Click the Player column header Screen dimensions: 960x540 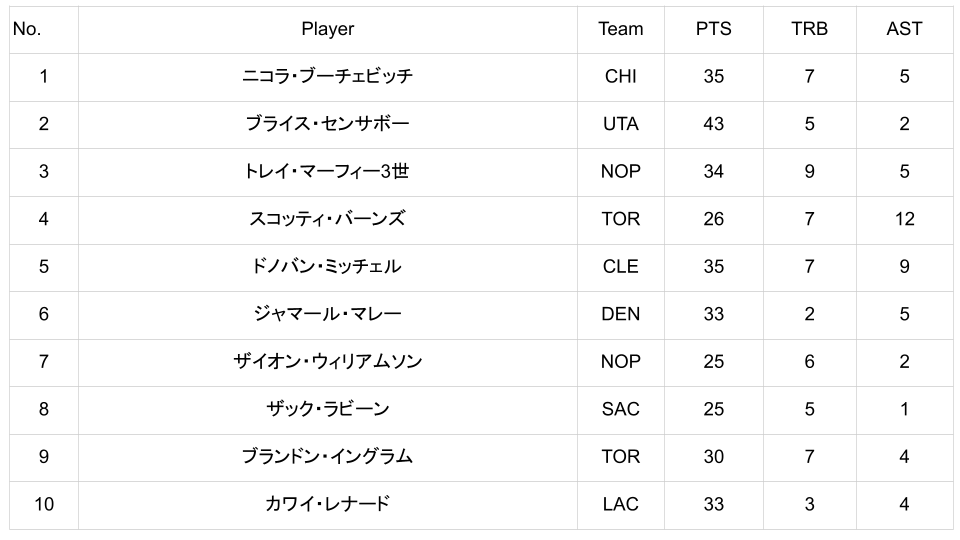click(328, 29)
